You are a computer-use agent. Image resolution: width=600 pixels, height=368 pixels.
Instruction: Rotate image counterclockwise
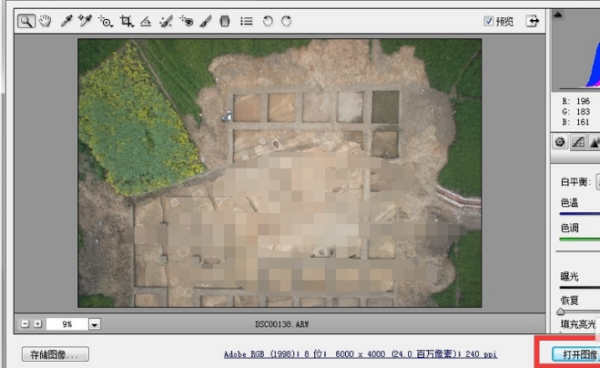268,21
